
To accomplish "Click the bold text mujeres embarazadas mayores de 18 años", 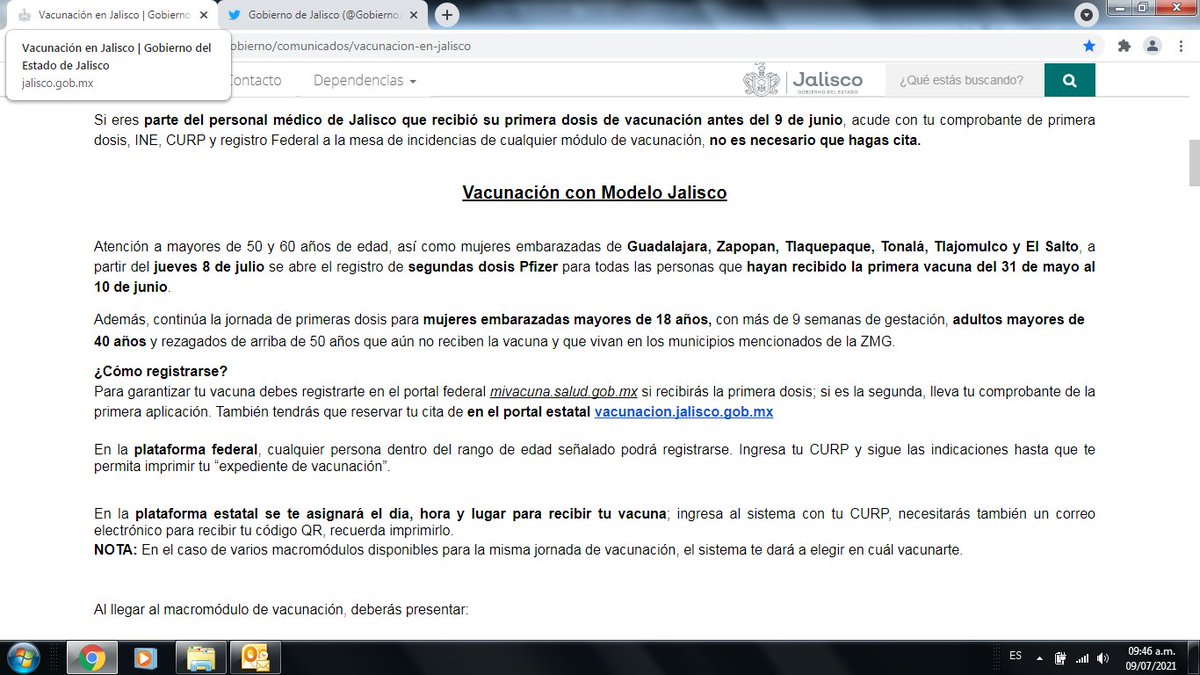I will [x=567, y=320].
